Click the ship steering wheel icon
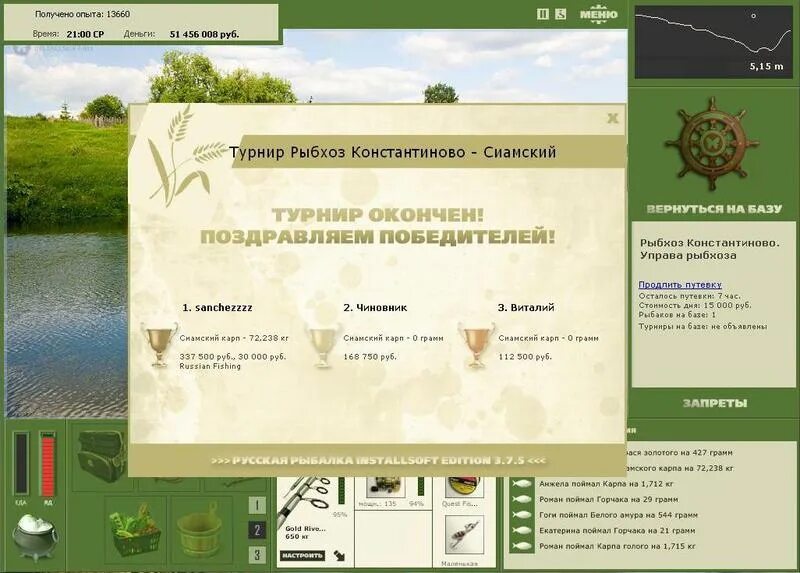Viewport: 800px width, 573px height. (712, 144)
